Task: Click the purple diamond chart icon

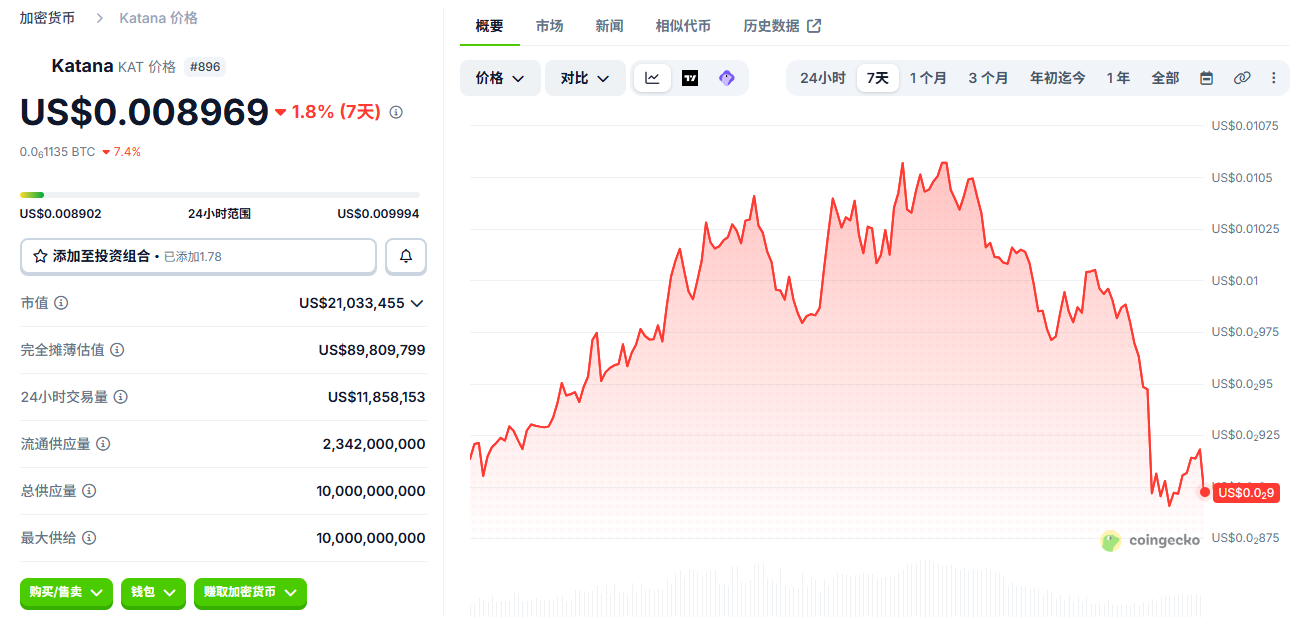Action: pyautogui.click(x=727, y=78)
